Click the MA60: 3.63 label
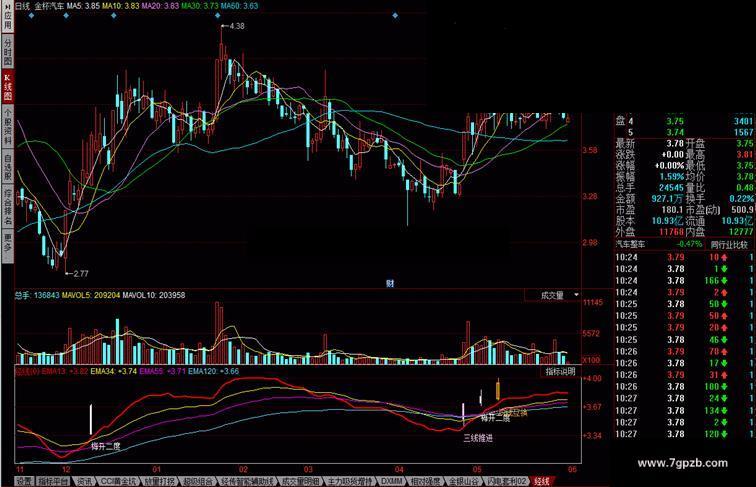Image resolution: width=756 pixels, height=487 pixels. click(x=239, y=6)
